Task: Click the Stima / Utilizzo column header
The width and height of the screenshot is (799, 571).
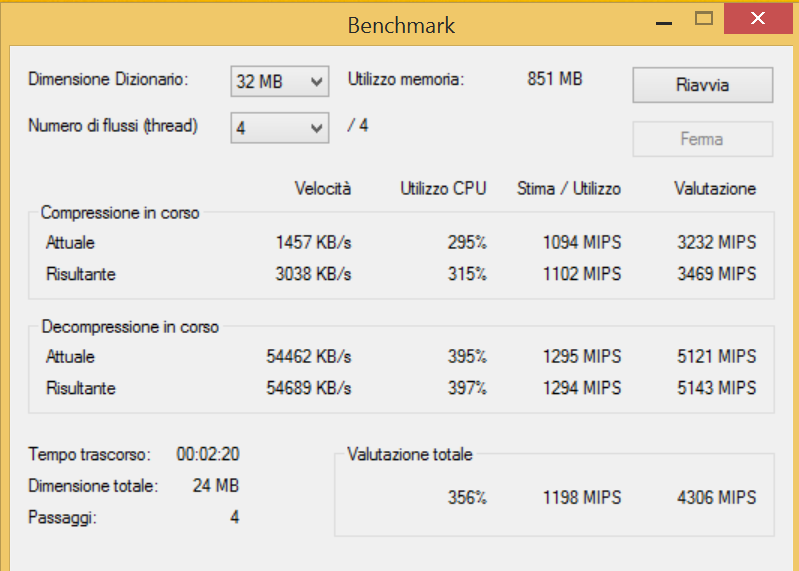Action: coord(569,188)
